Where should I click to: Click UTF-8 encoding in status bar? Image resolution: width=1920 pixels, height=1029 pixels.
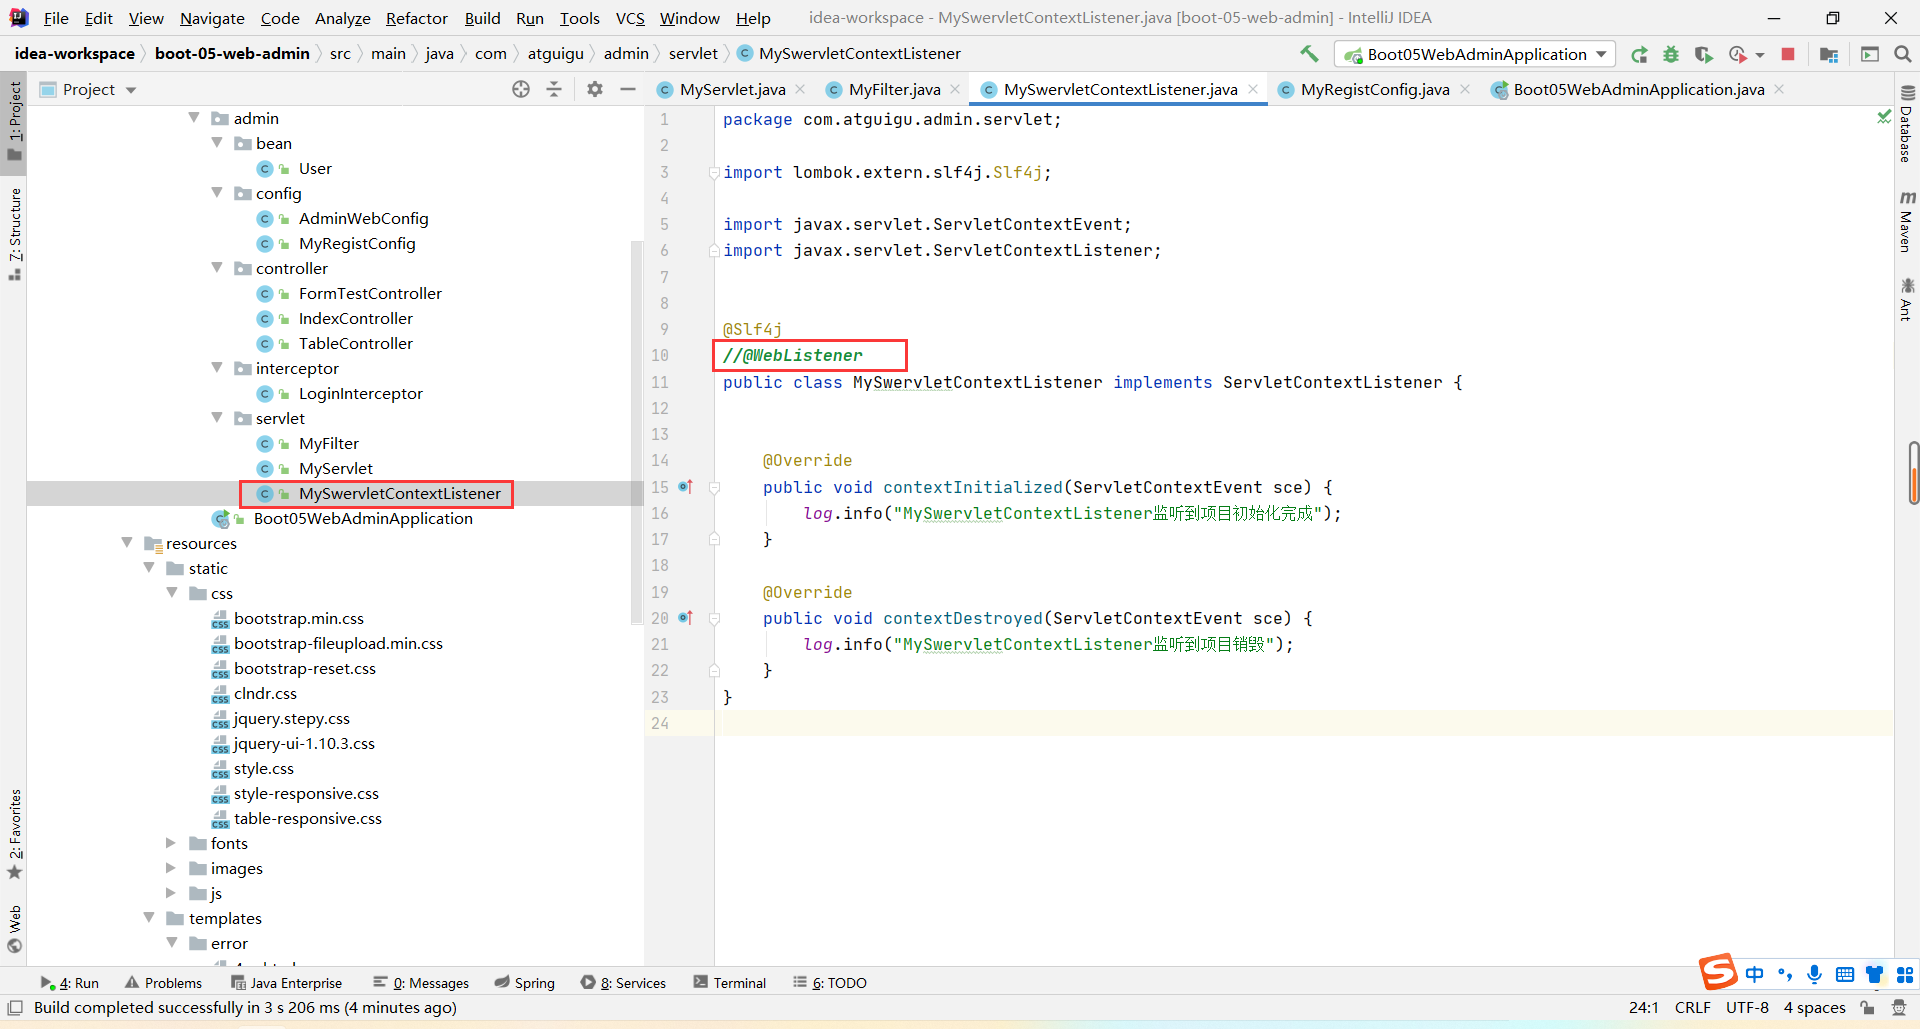click(x=1747, y=1007)
